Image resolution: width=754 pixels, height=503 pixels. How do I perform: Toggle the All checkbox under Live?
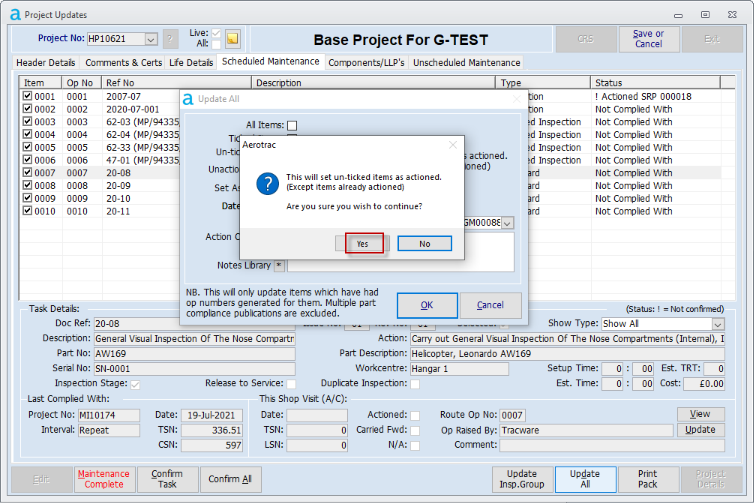click(x=216, y=44)
